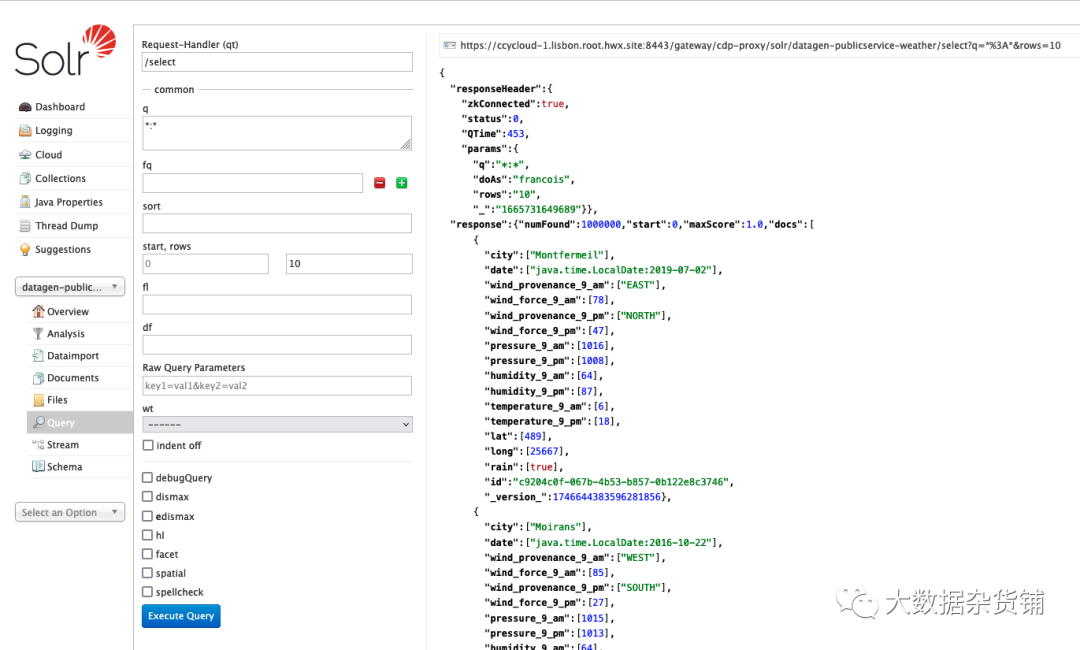Viewport: 1080px width, 650px height.
Task: Click the Collections icon
Action: [25, 178]
